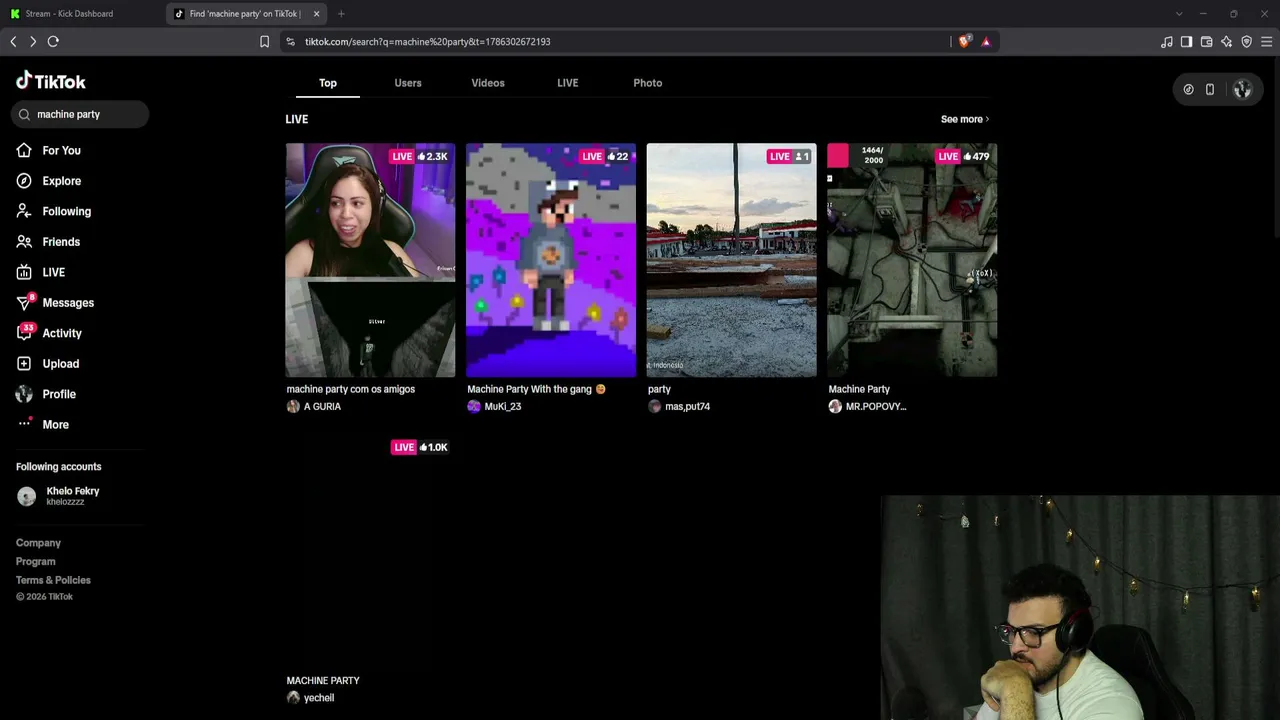The image size is (1280, 720).
Task: Switch to the Videos tab
Action: pyautogui.click(x=488, y=83)
